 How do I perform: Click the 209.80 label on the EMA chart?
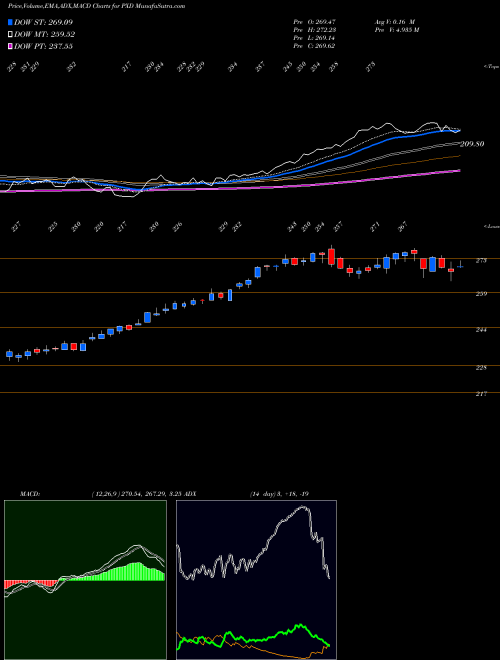472,144
